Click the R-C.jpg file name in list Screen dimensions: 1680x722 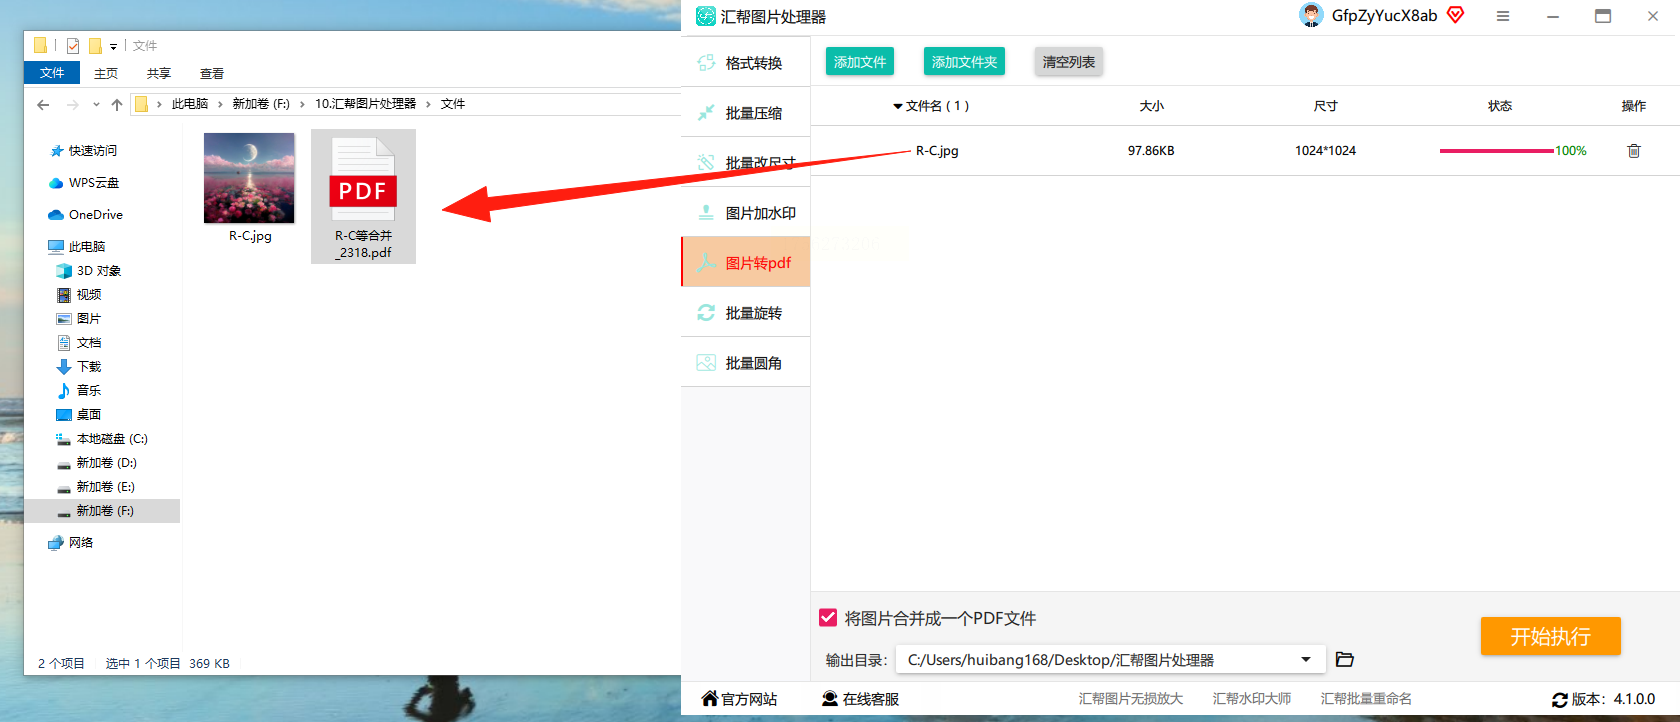point(937,151)
